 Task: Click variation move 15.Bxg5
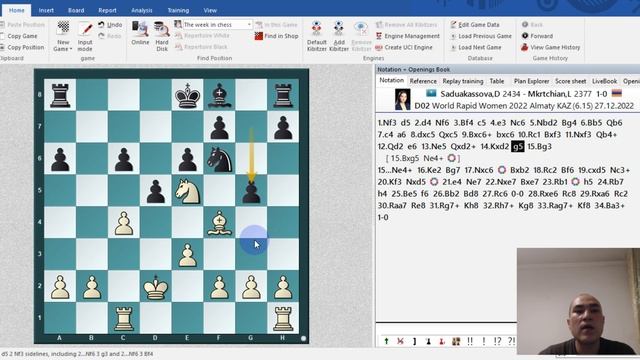coord(405,158)
